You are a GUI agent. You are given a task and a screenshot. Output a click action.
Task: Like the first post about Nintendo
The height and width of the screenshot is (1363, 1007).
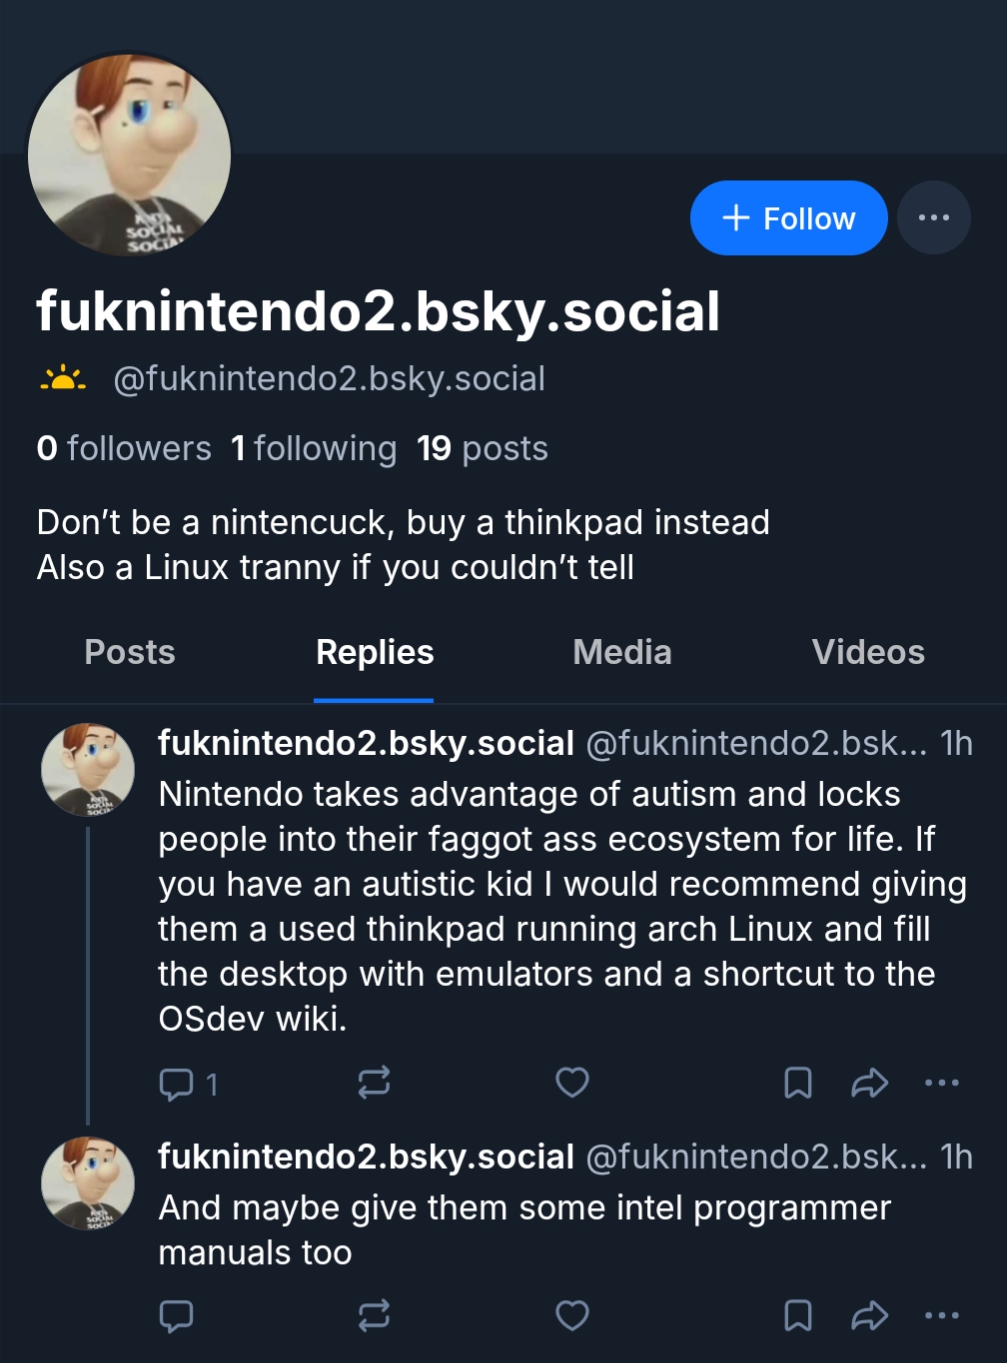(x=572, y=1083)
